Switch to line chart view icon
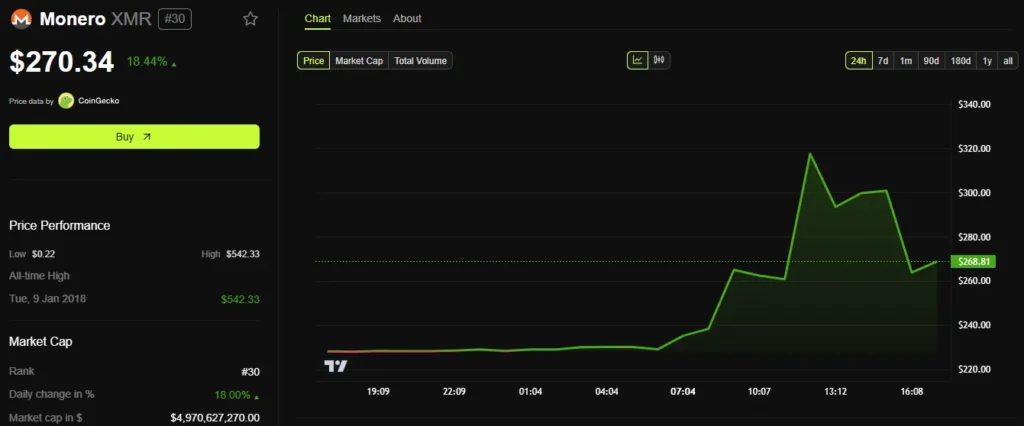This screenshot has height=426, width=1024. (x=637, y=60)
